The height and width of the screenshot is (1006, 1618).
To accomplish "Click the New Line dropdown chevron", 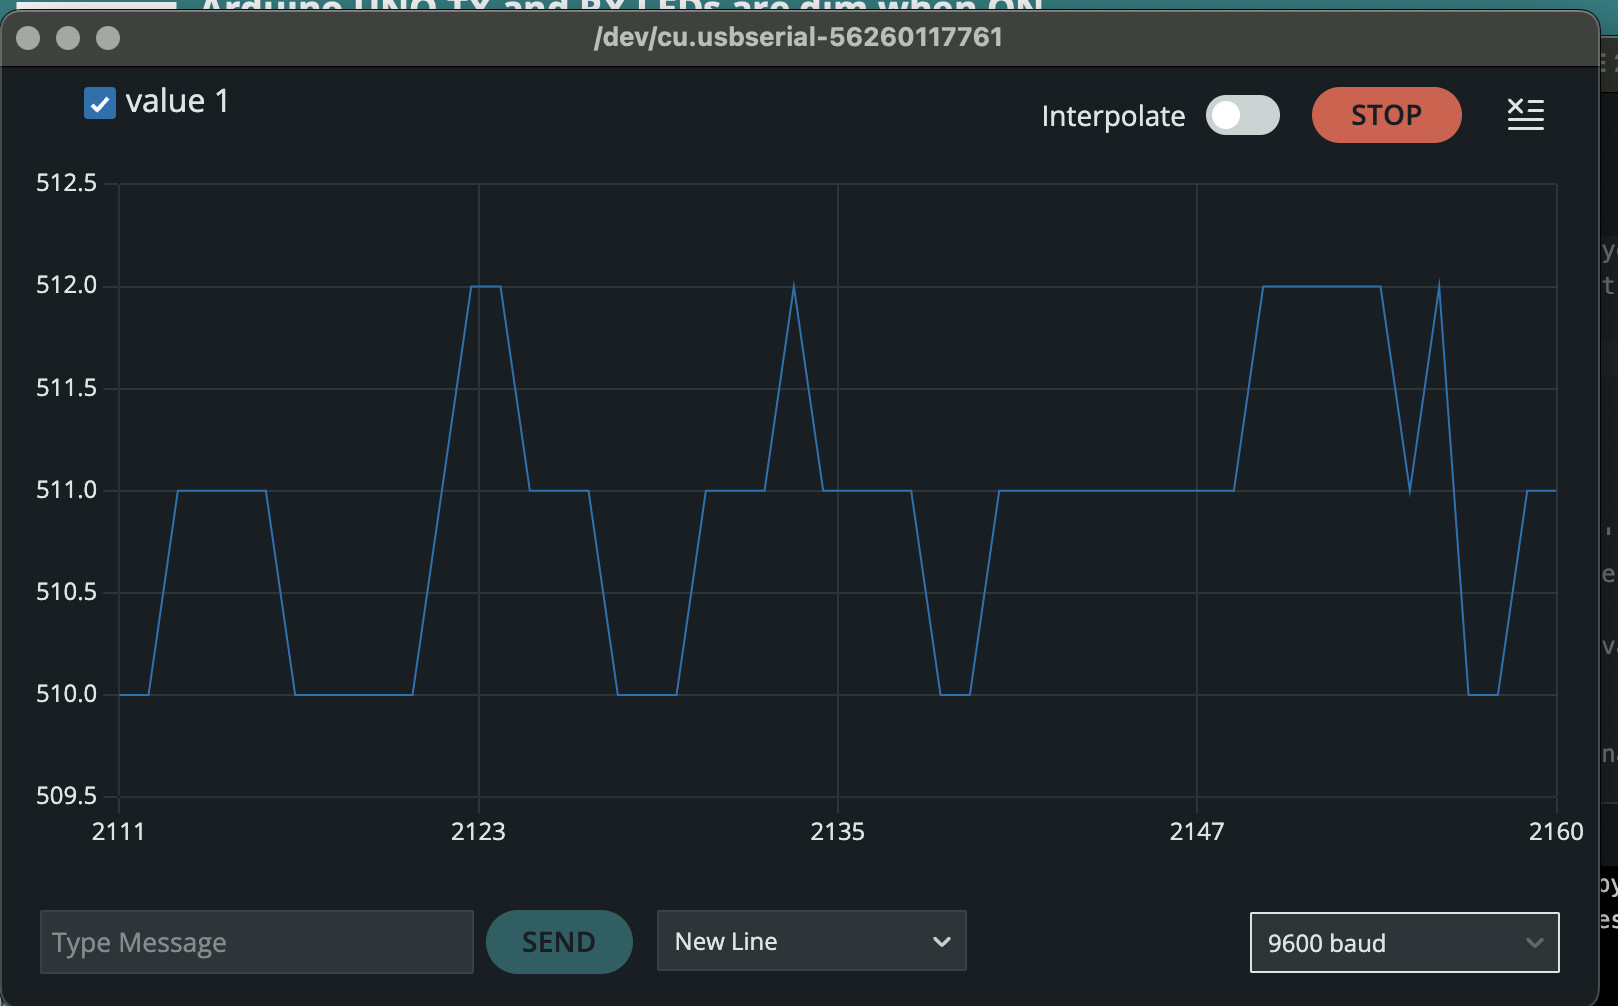I will 941,941.
